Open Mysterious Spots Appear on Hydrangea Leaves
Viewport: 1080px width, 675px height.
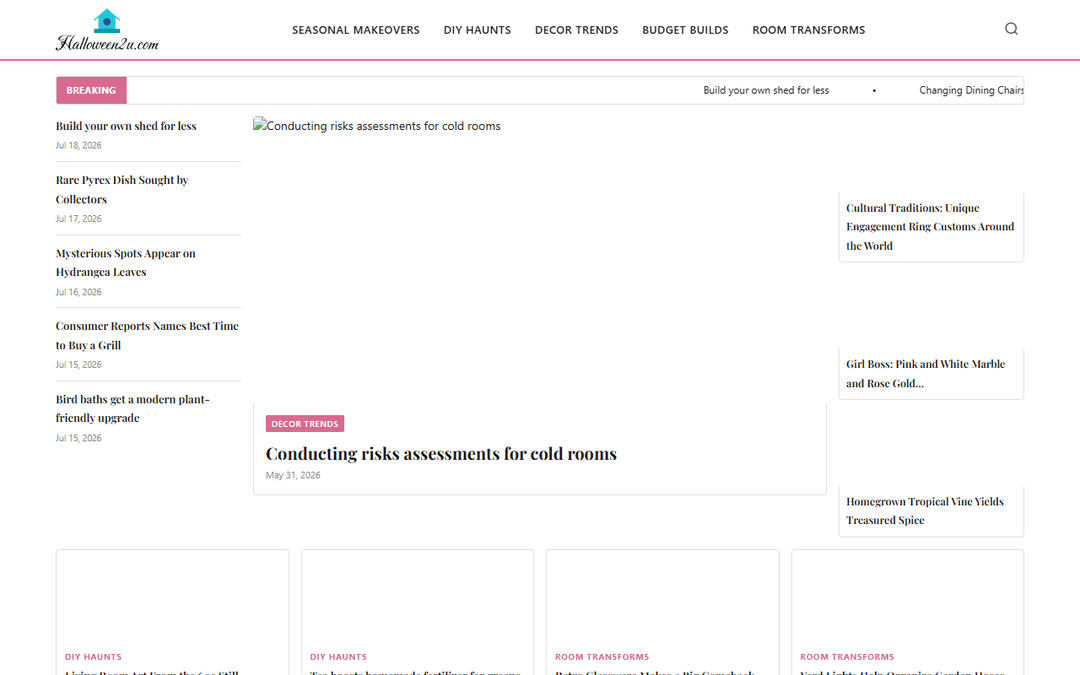point(125,262)
